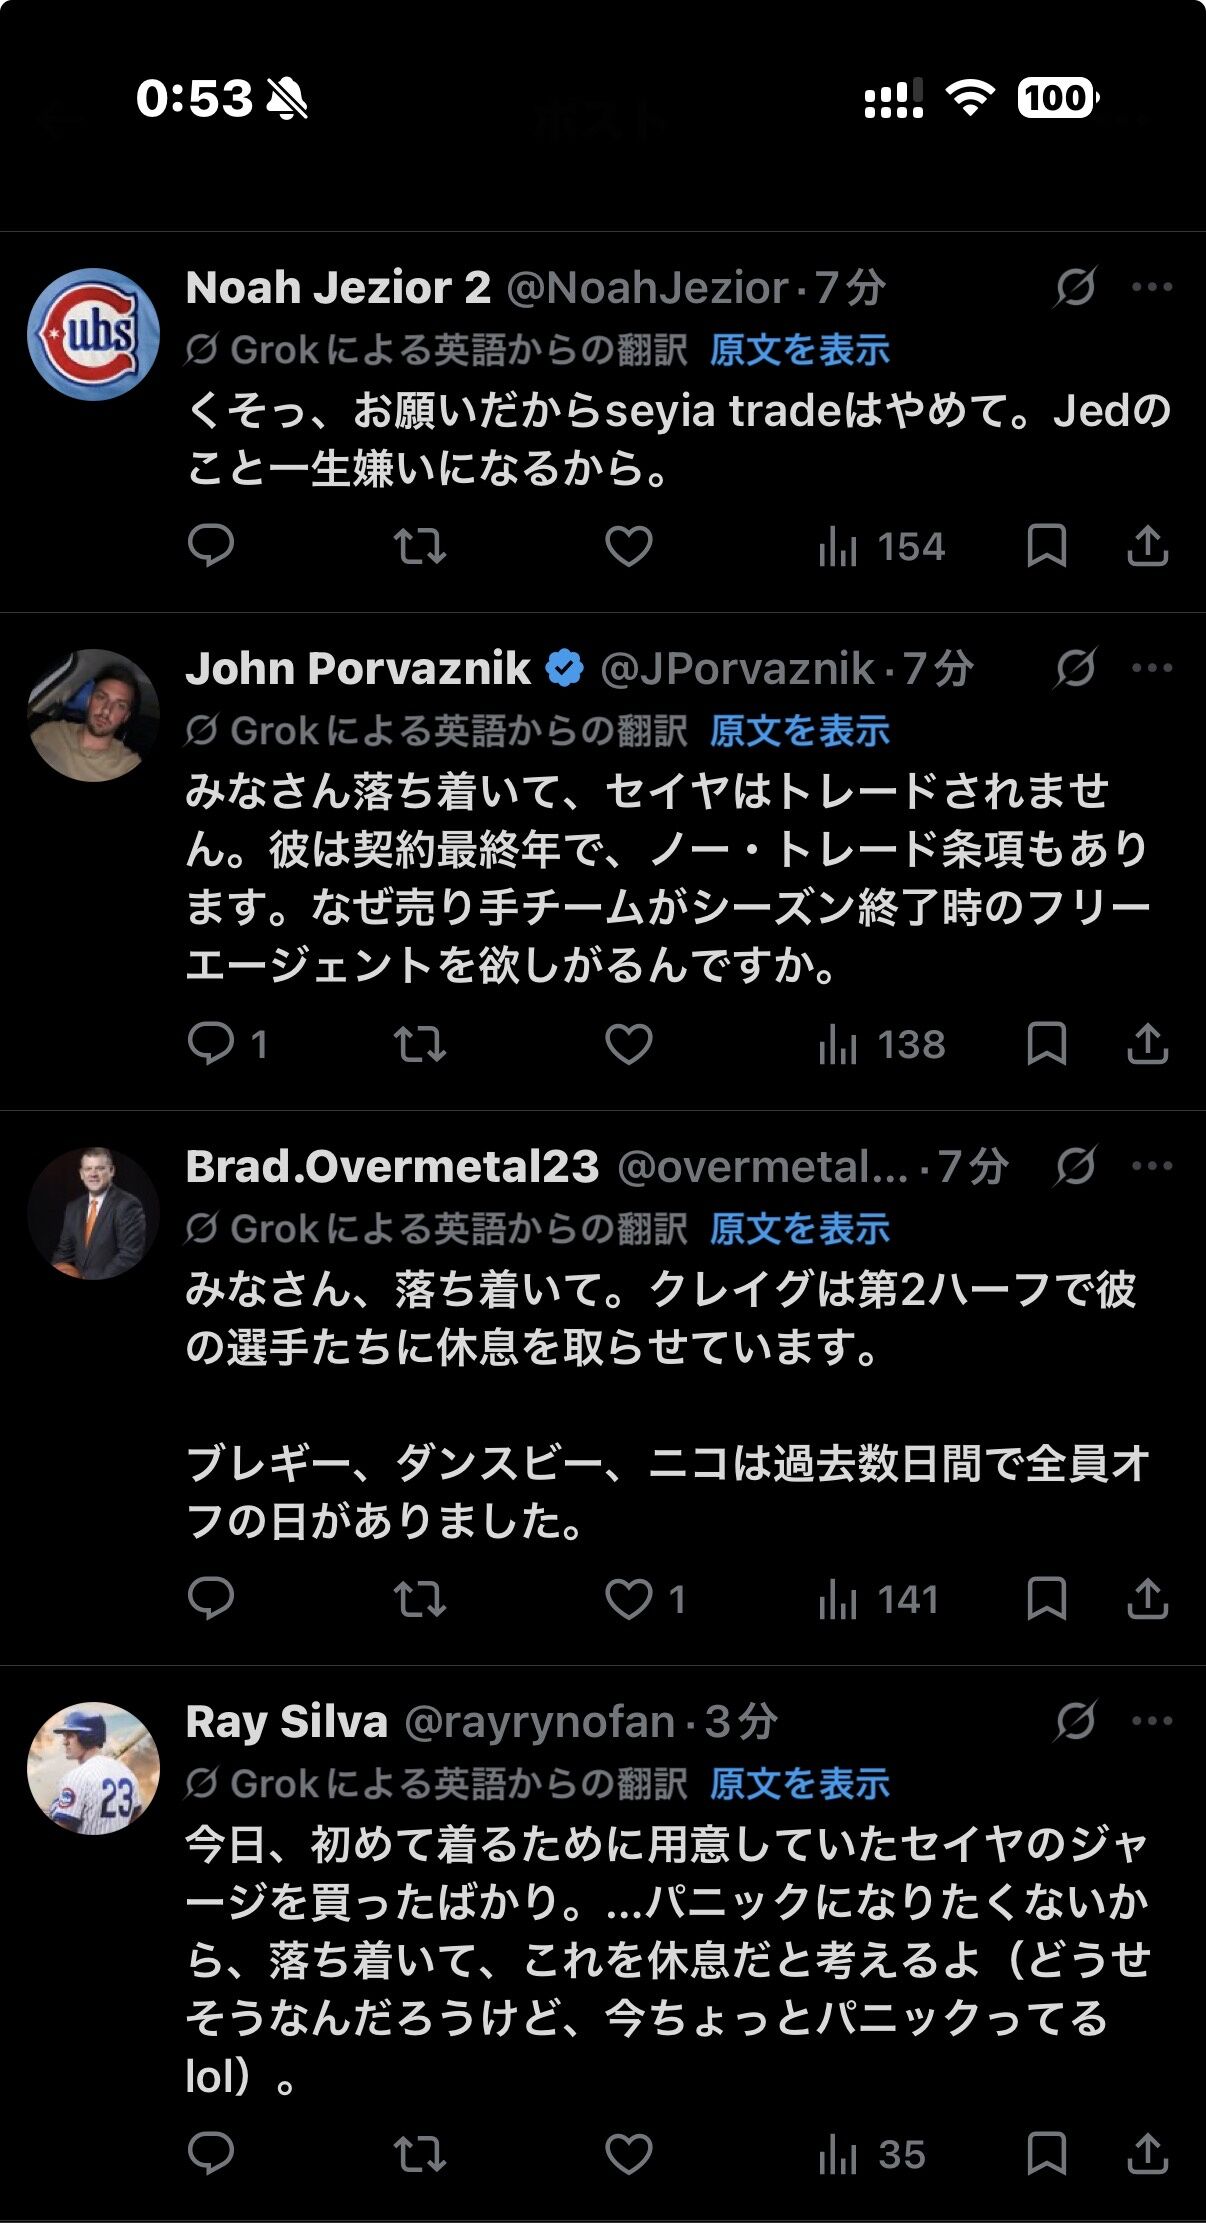This screenshot has height=2223, width=1206.
Task: Reply to Noah Jezior 2's tweet
Action: point(210,546)
